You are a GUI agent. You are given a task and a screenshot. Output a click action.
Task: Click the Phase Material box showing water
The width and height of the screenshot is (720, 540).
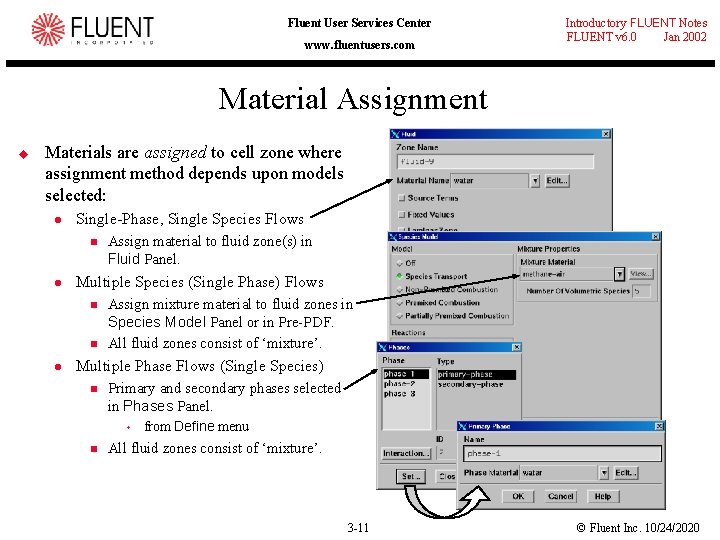(559, 472)
